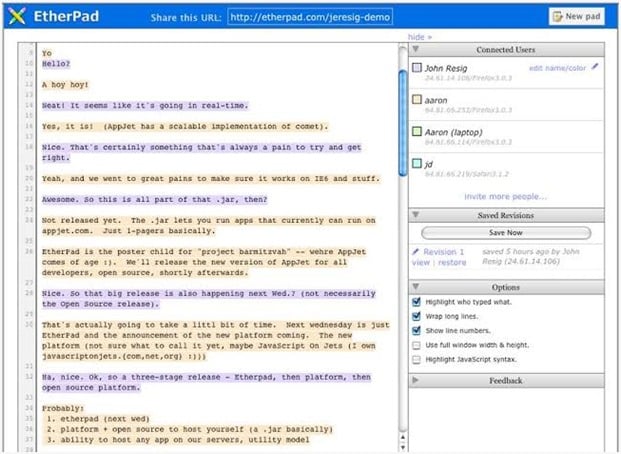View Revision 1

[x=421, y=262]
